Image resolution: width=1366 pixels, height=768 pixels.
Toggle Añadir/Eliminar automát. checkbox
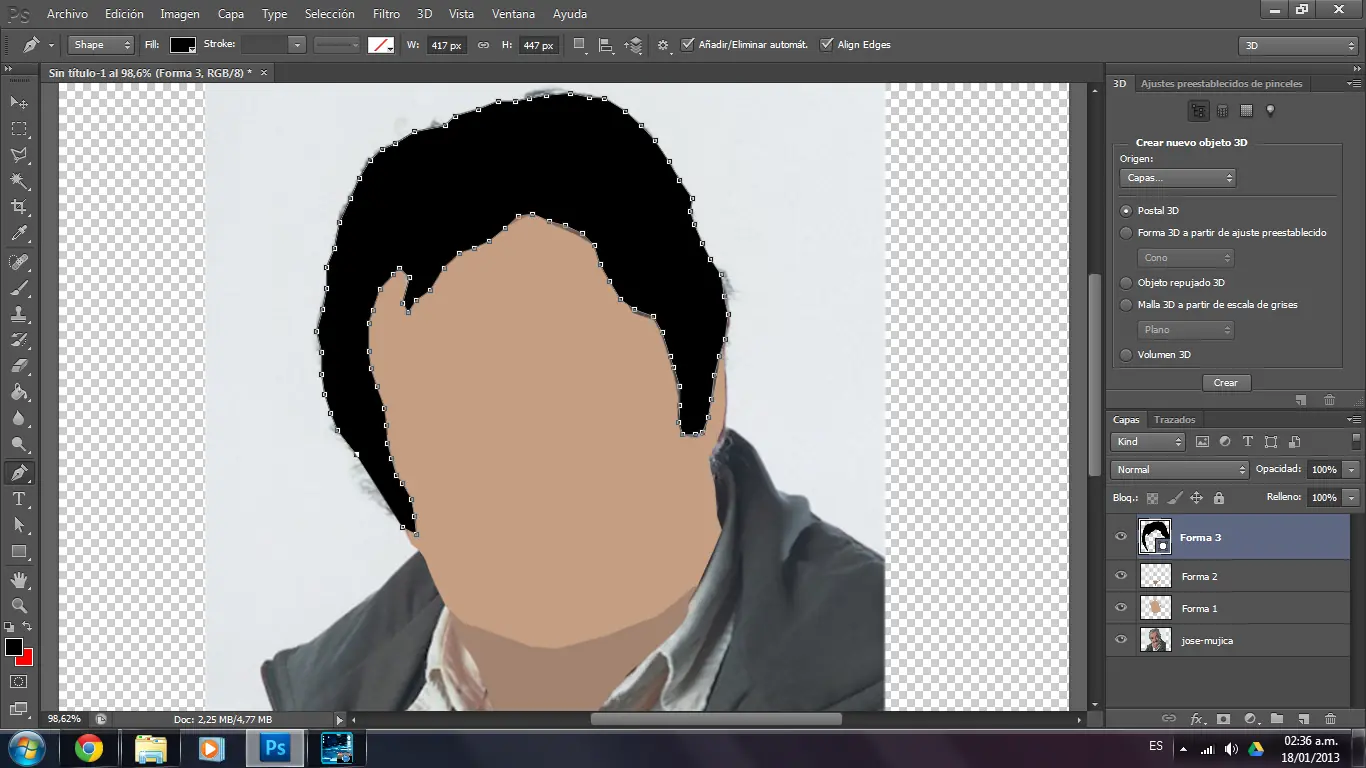click(687, 44)
